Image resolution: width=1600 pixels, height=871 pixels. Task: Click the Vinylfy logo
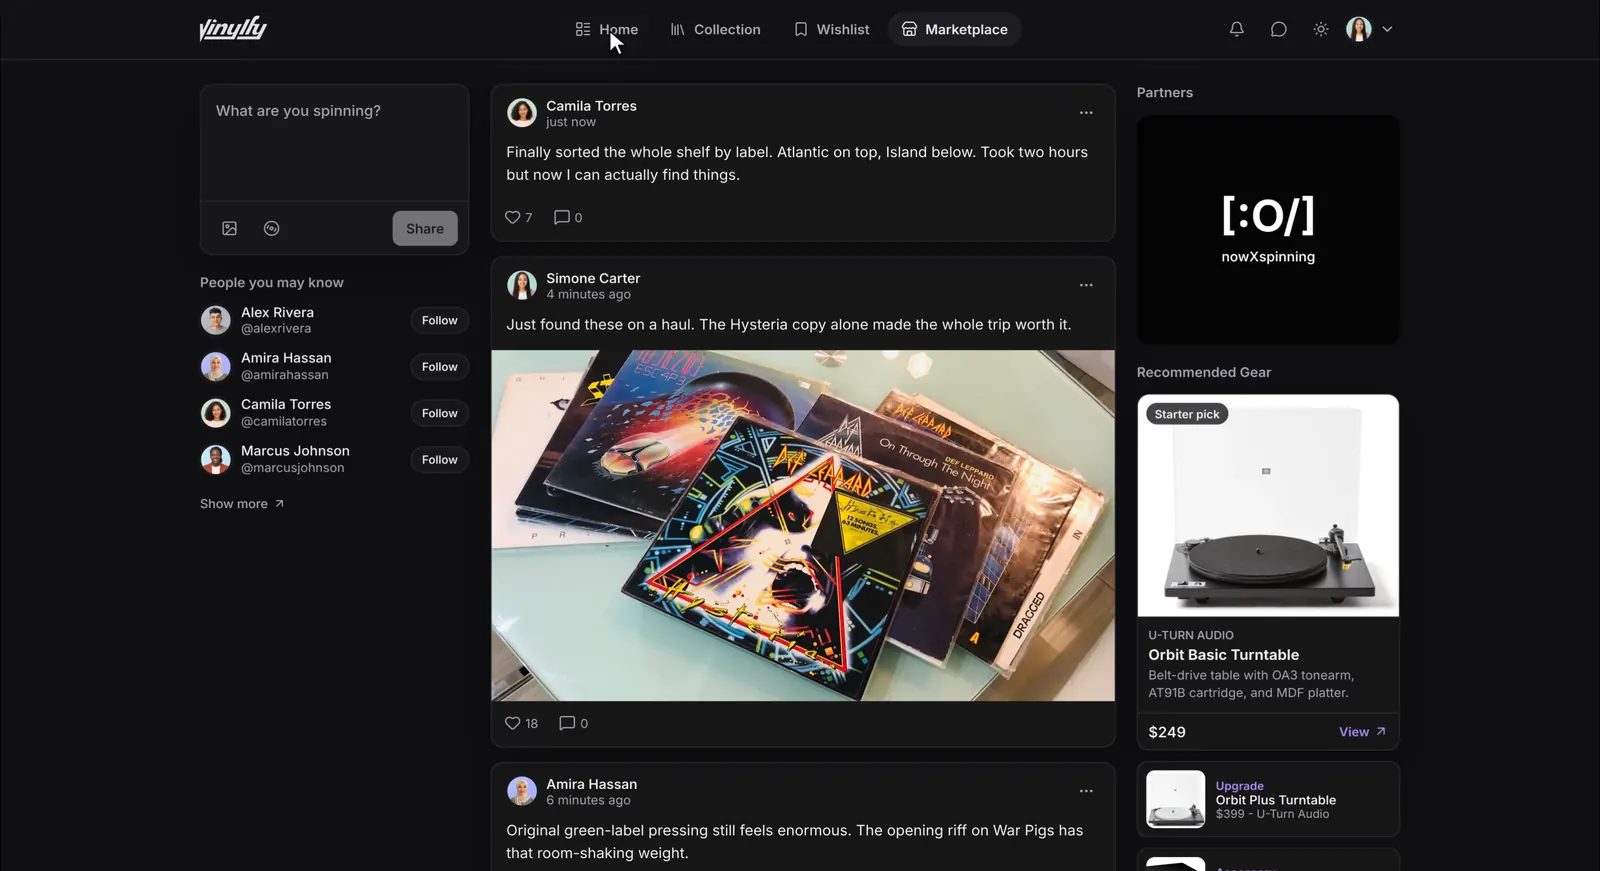[233, 28]
